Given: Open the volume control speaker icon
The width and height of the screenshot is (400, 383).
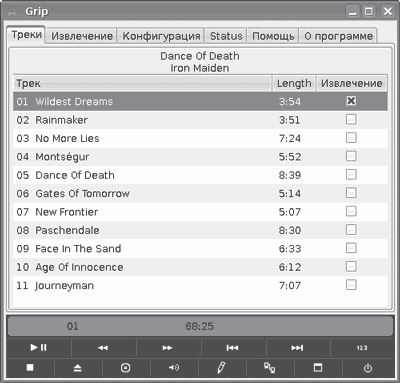Looking at the screenshot, I should (x=174, y=368).
